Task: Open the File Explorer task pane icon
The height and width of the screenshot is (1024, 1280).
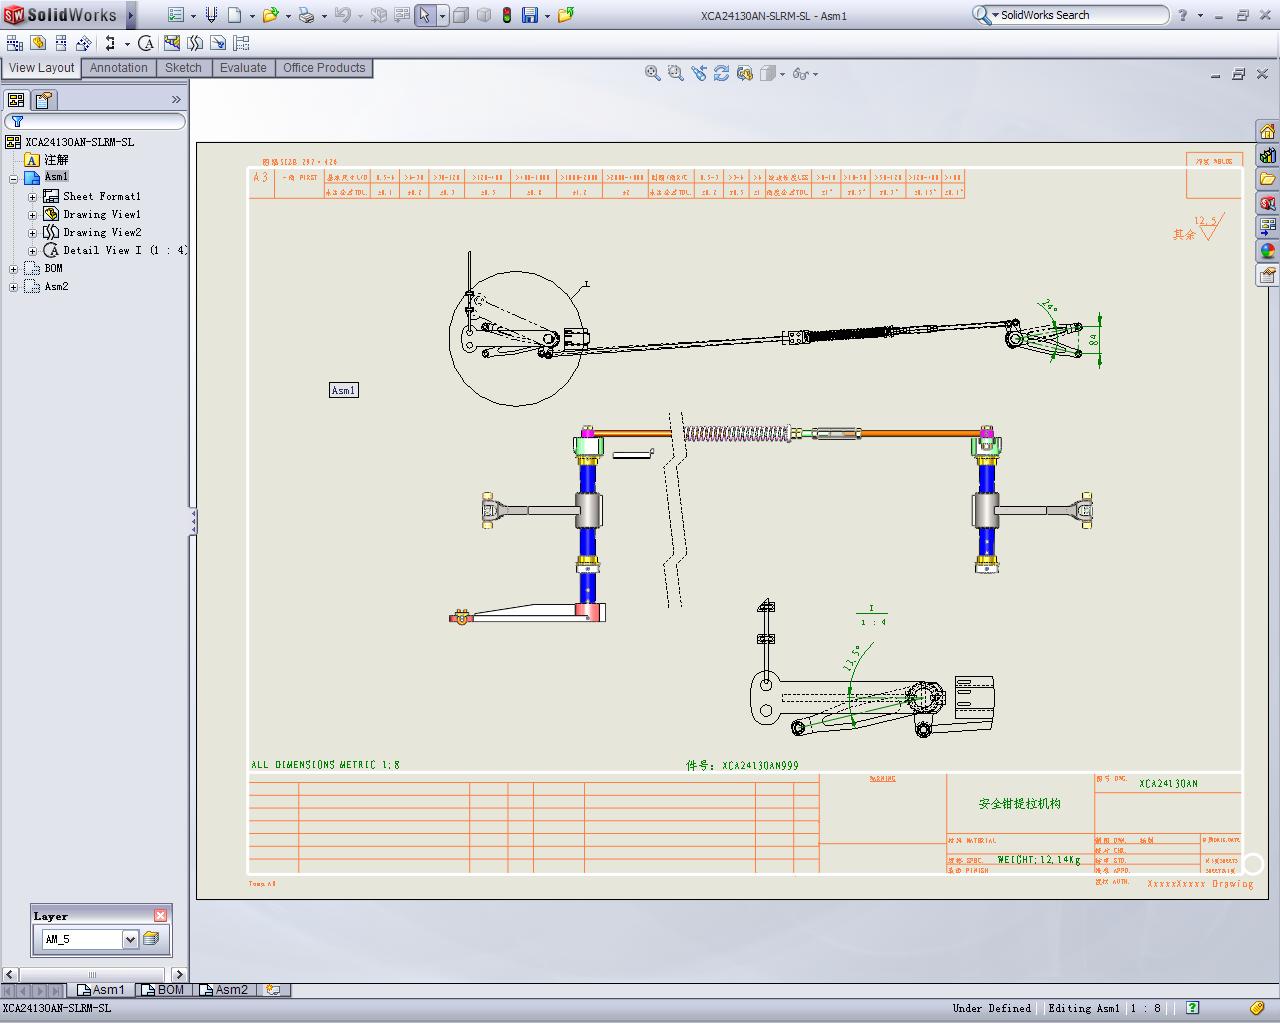Action: pyautogui.click(x=1268, y=180)
